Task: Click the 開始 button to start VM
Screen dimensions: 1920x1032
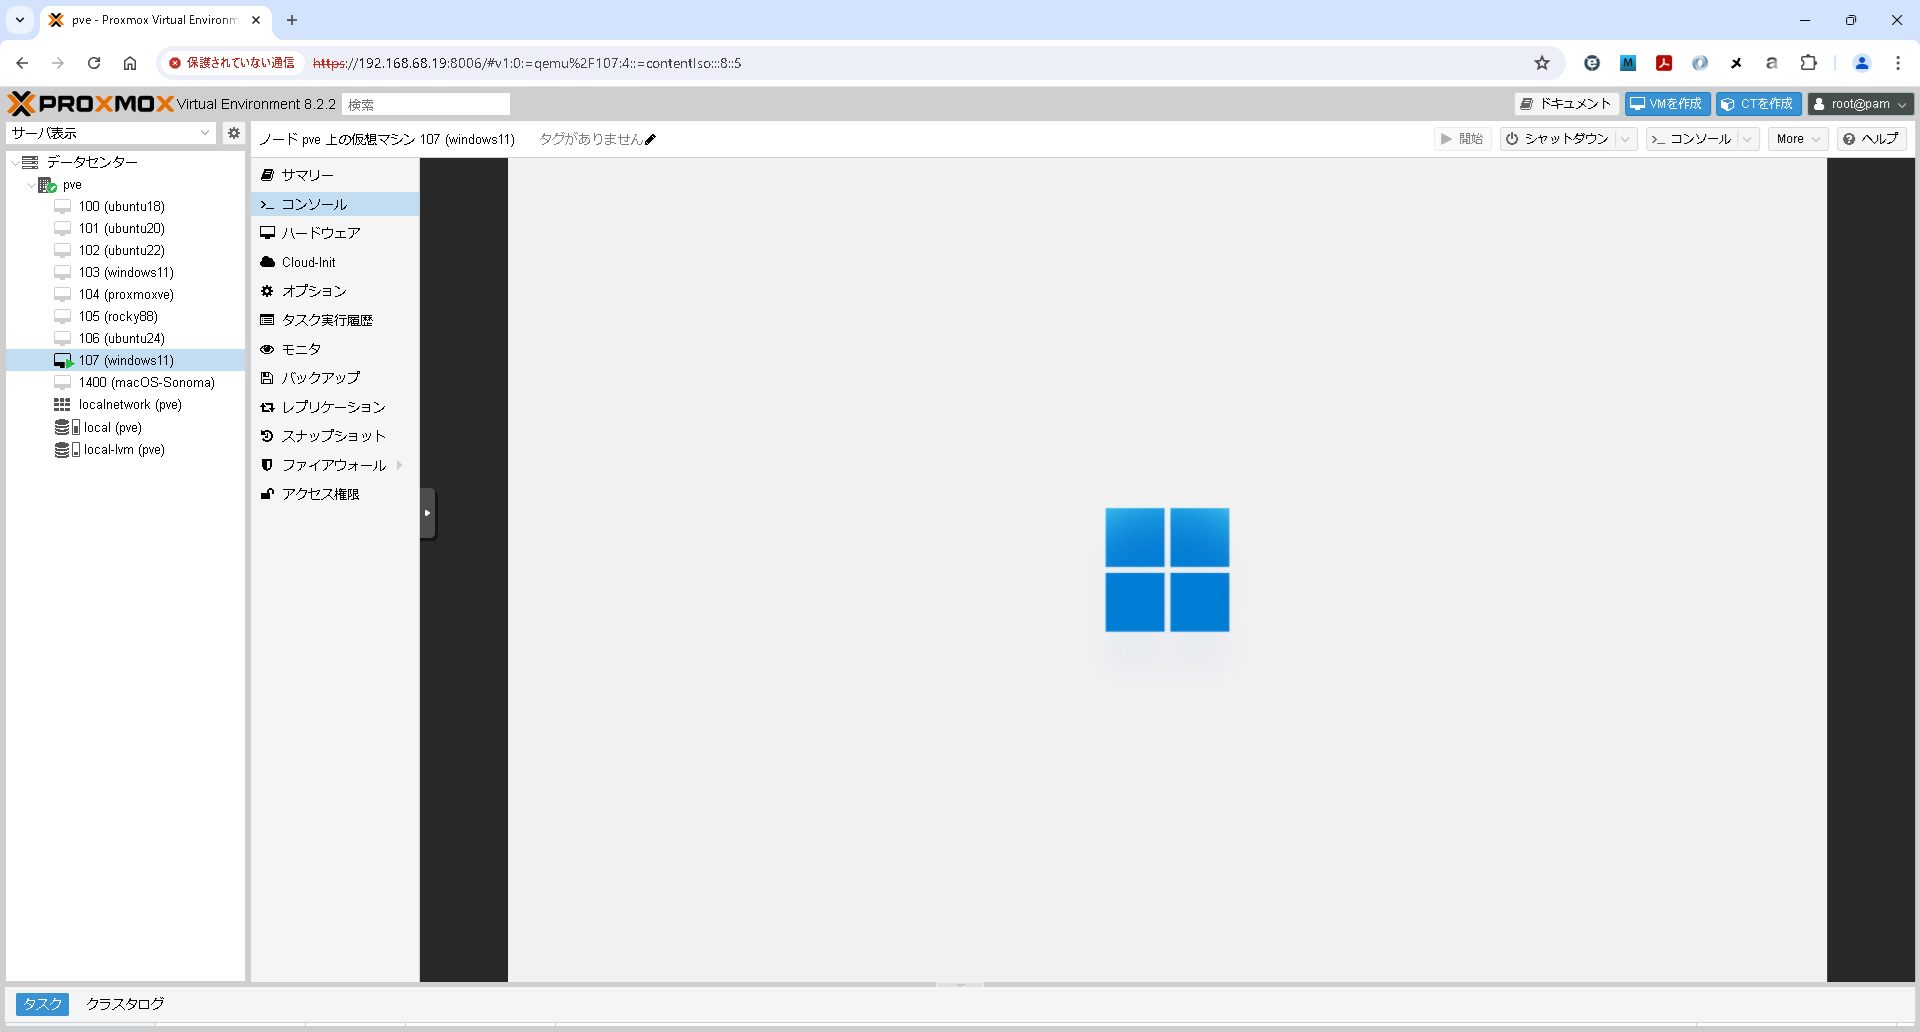Action: coord(1462,139)
